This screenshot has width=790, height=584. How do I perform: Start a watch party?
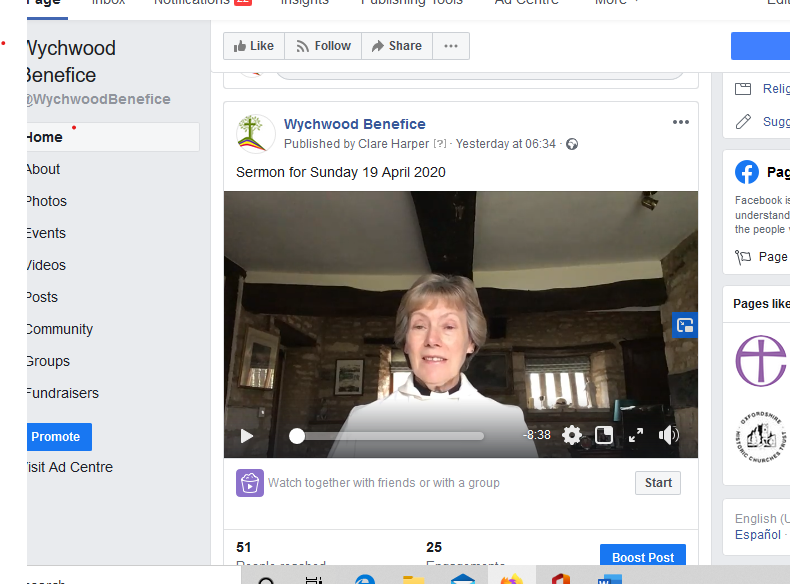[658, 483]
